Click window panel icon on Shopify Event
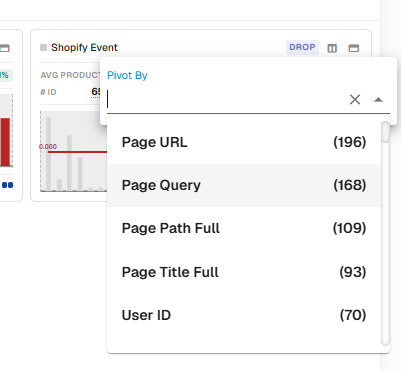Image resolution: width=401 pixels, height=371 pixels. pyautogui.click(x=354, y=48)
